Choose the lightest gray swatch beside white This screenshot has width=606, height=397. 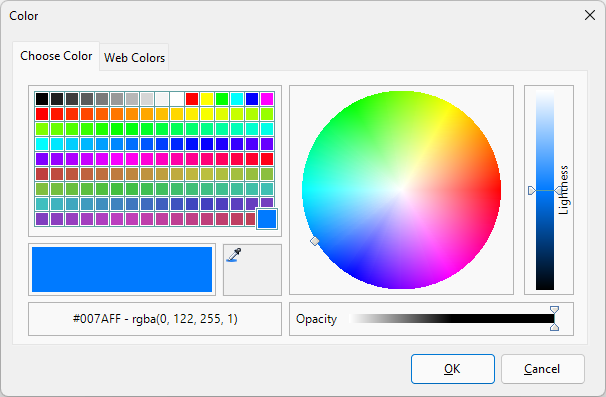pyautogui.click(x=162, y=99)
